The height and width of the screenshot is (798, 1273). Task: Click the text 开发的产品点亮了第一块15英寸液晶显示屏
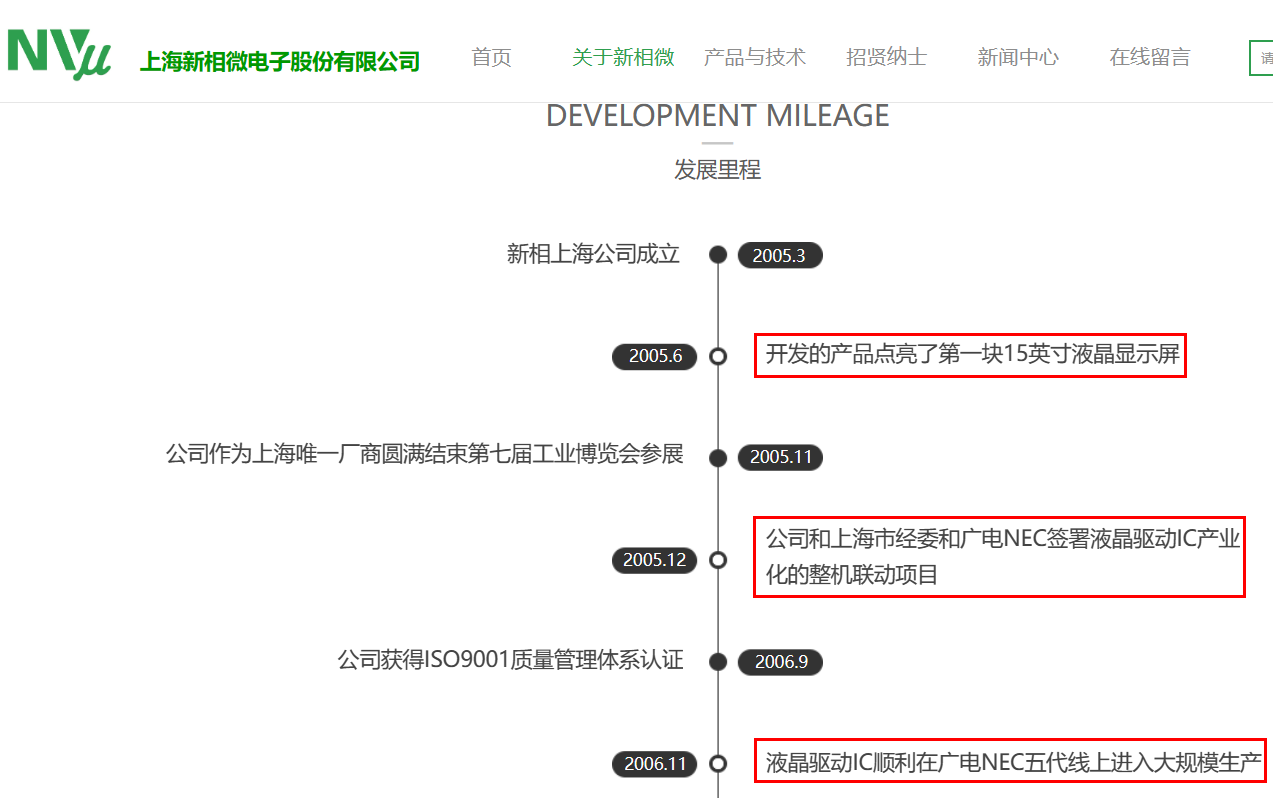[973, 354]
